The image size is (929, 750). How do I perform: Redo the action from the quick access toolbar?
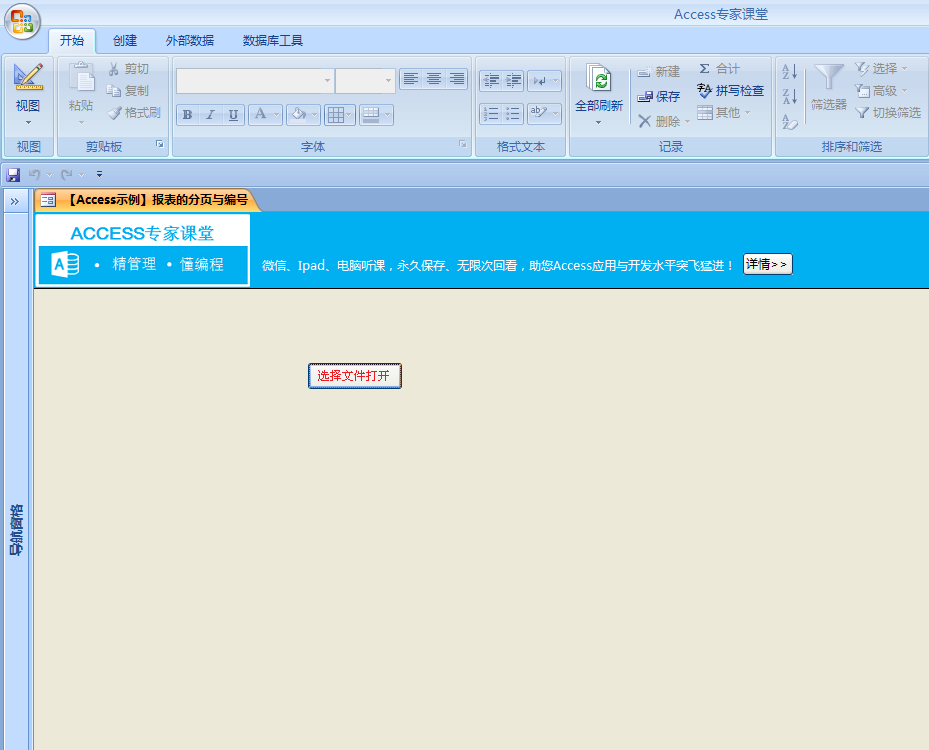click(66, 175)
